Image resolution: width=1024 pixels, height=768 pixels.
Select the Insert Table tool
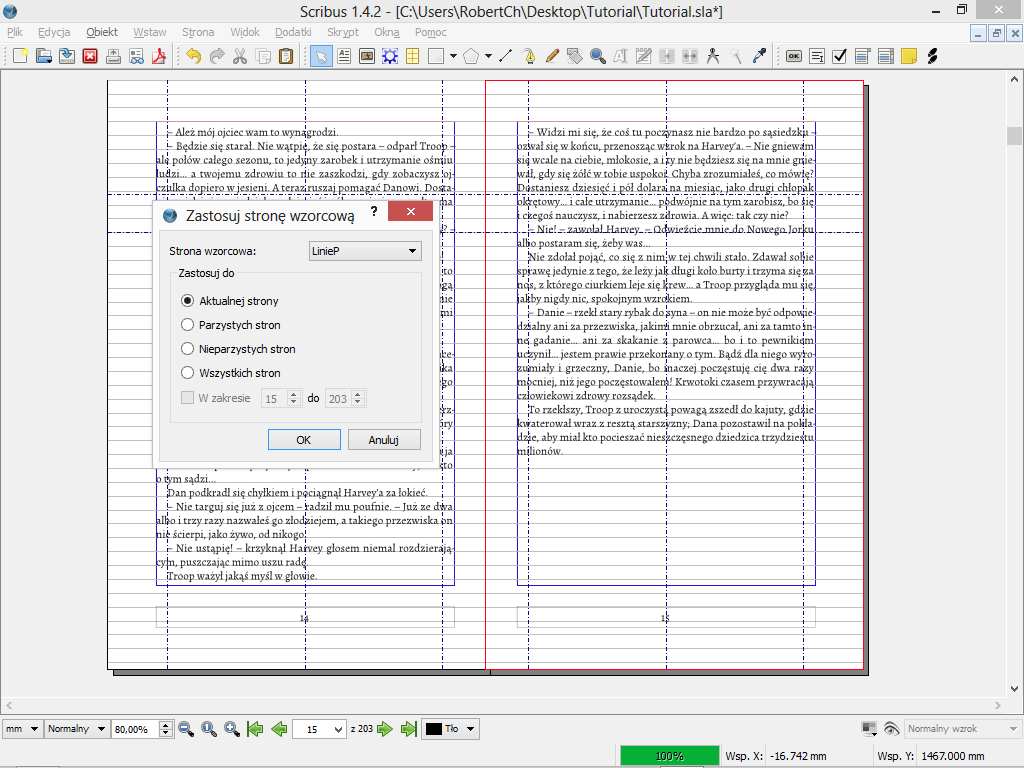click(x=412, y=56)
